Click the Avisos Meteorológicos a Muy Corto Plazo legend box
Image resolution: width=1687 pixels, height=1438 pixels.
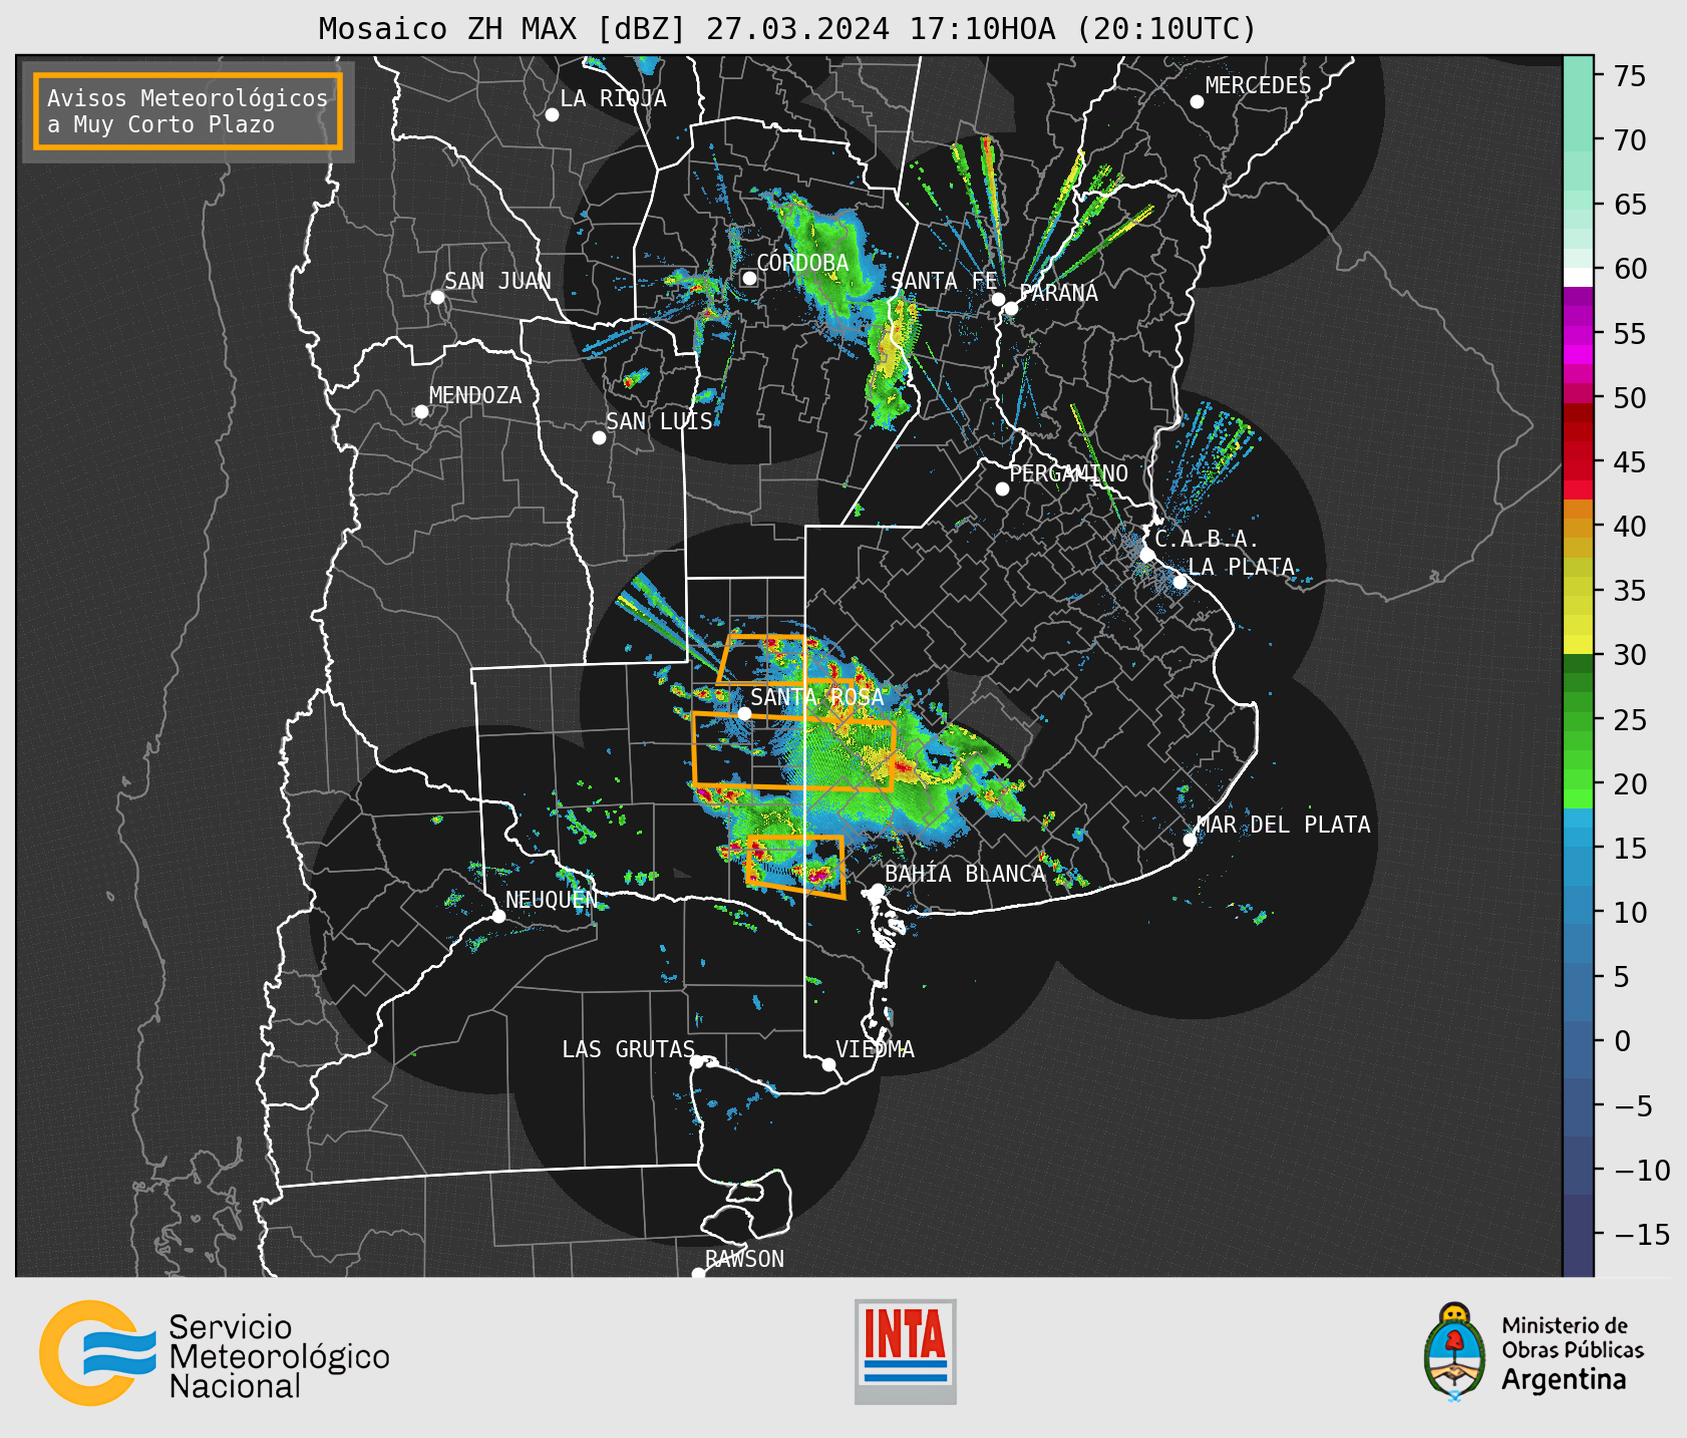[x=188, y=111]
